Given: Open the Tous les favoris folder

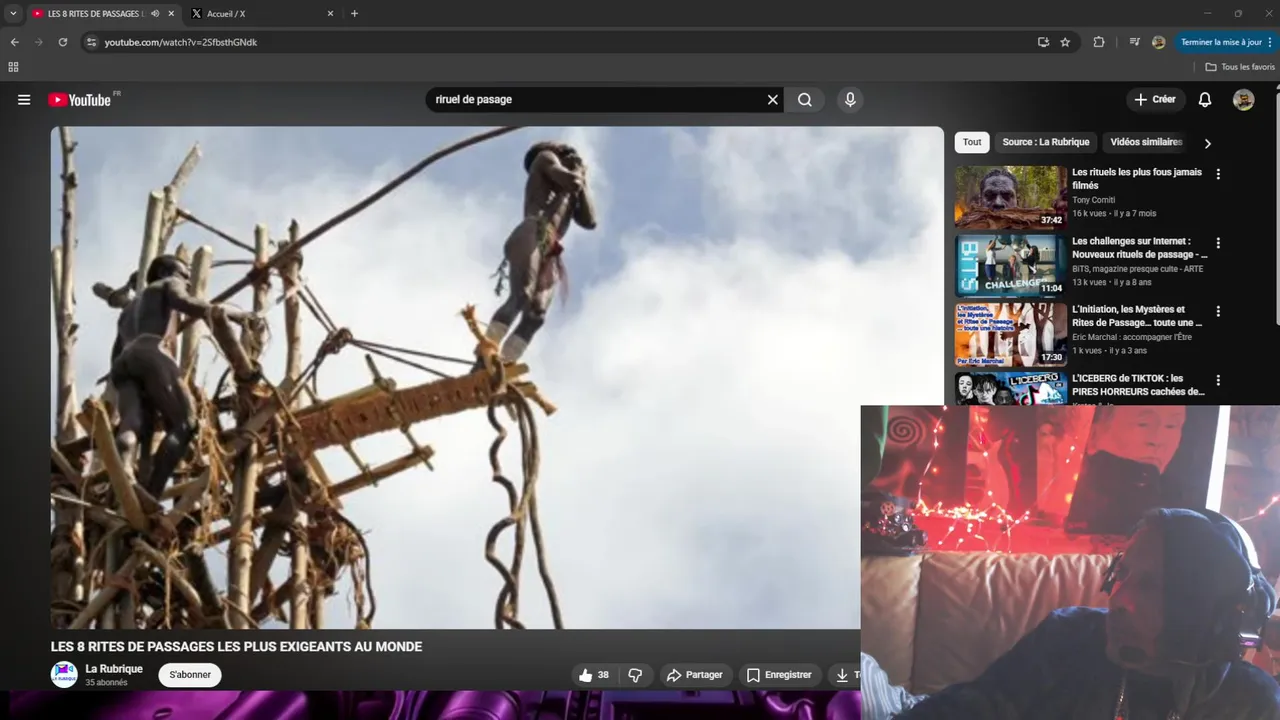Looking at the screenshot, I should pyautogui.click(x=1240, y=67).
